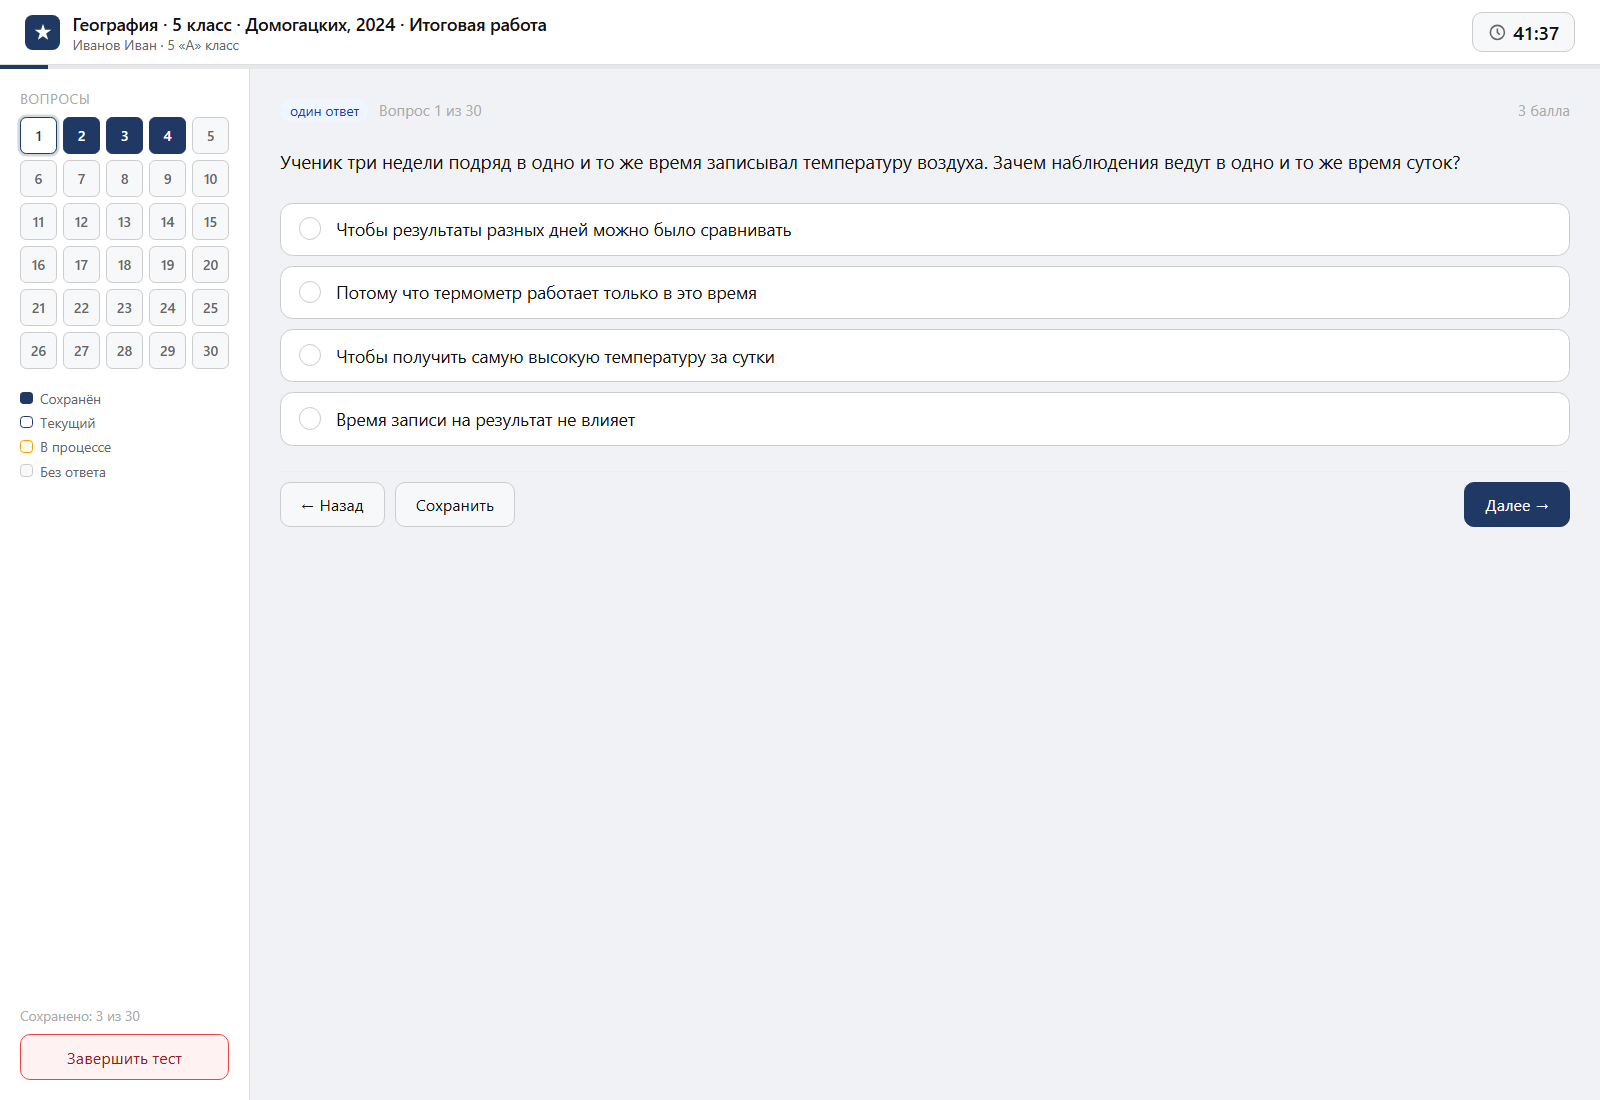Switch to question 12

coord(81,222)
